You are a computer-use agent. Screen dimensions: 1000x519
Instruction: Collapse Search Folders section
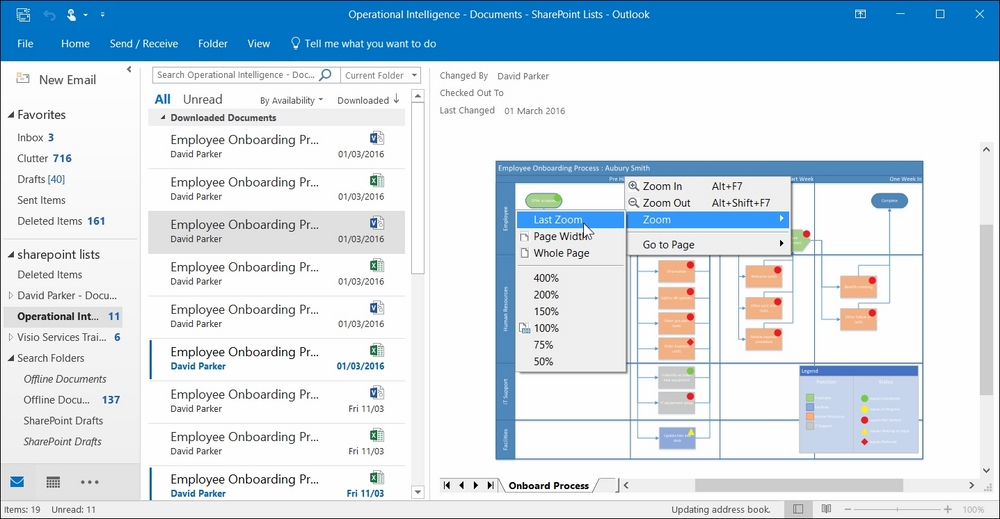point(11,358)
